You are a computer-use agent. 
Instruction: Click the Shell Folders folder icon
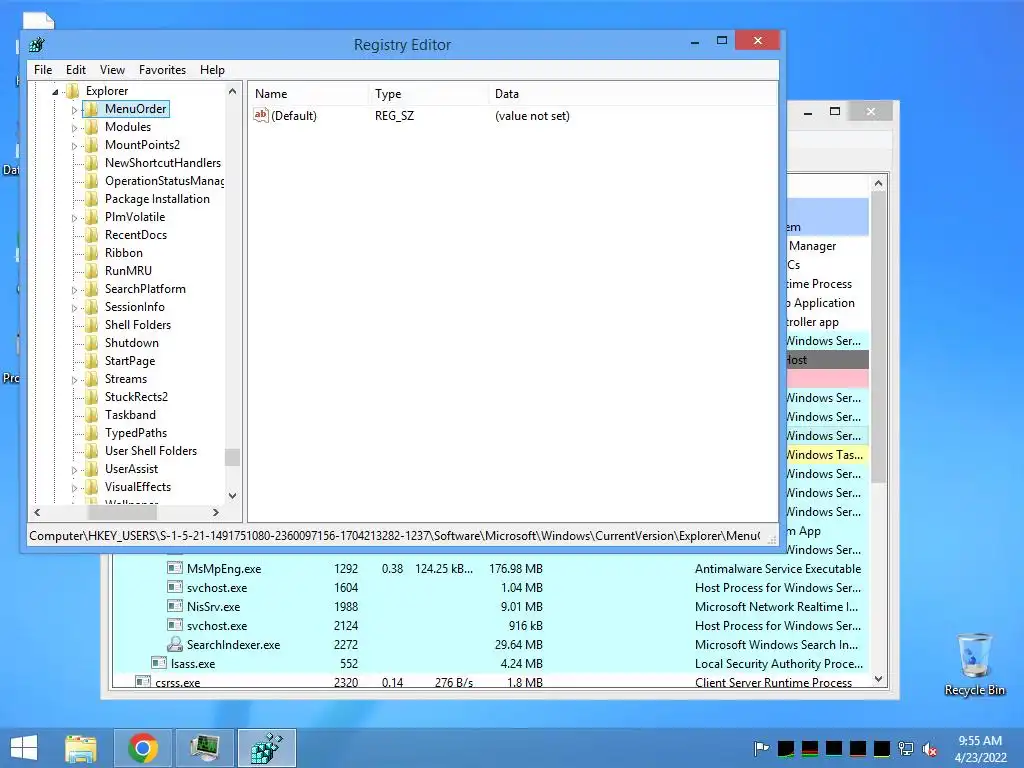(92, 325)
